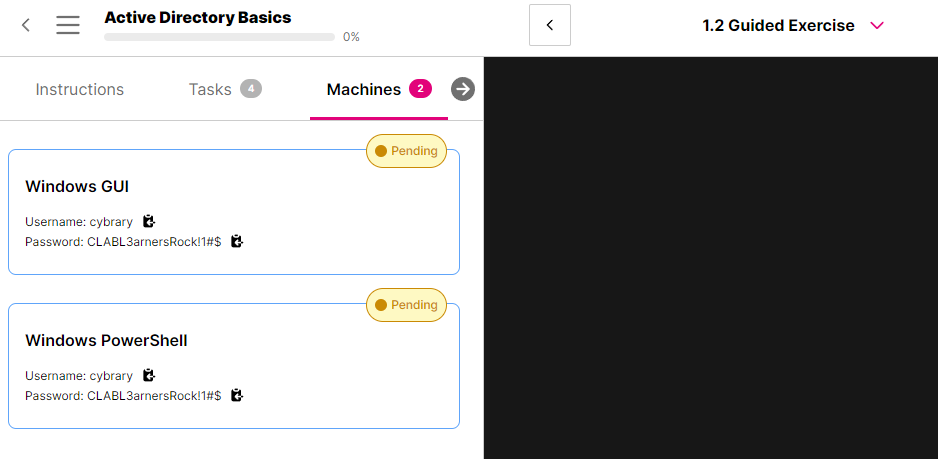Switch to the Instructions tab
Screen dimensions: 938x459
tap(80, 89)
